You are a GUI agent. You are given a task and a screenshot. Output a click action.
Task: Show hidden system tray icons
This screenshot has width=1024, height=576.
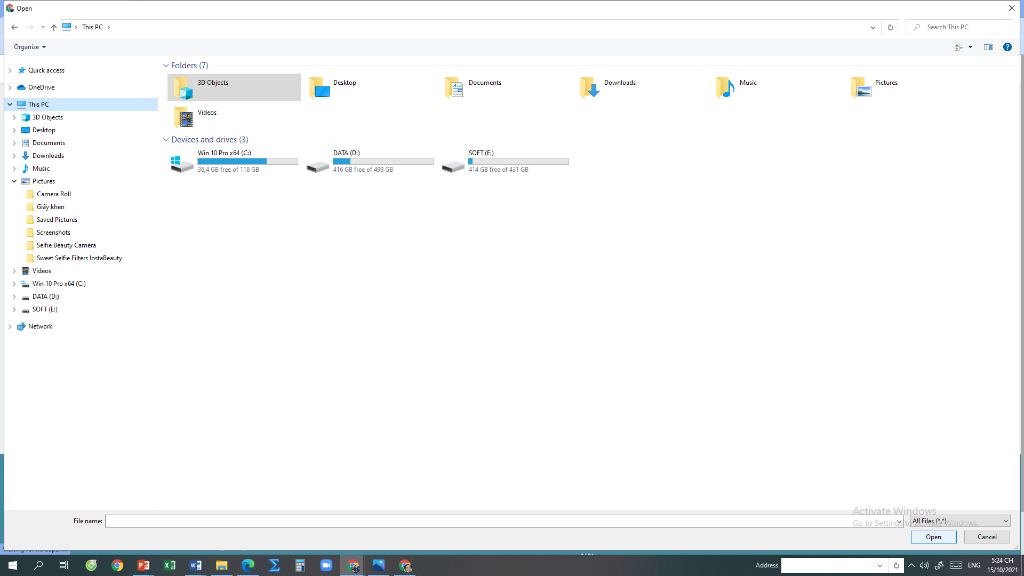pos(911,566)
